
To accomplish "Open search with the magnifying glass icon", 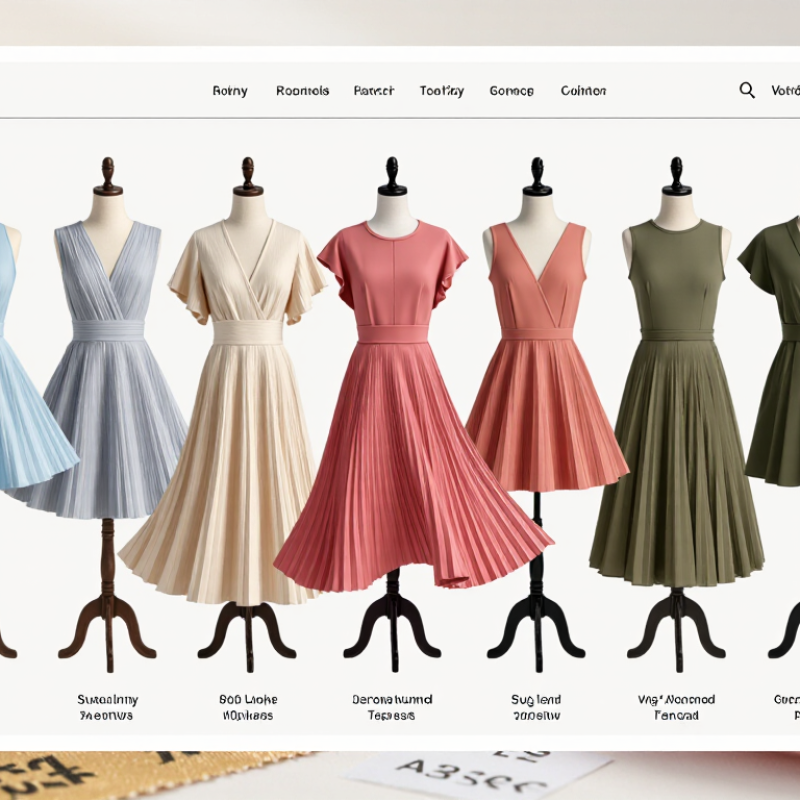I will click(x=747, y=90).
